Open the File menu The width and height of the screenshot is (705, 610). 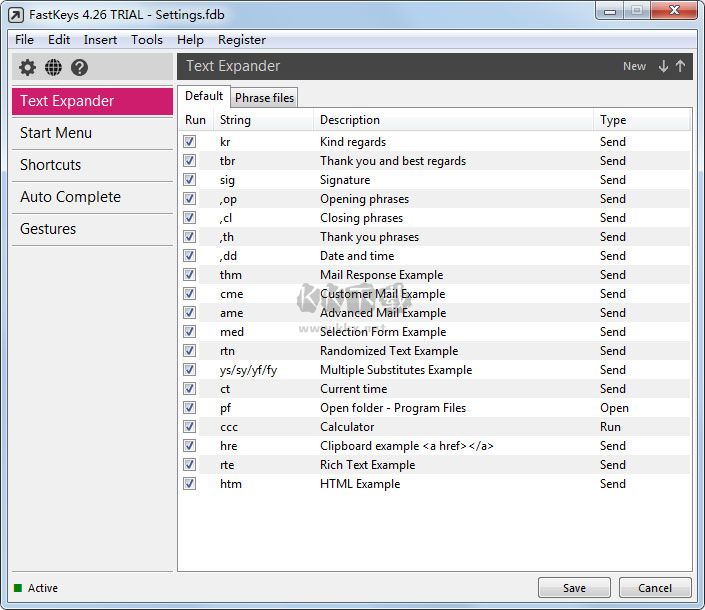(x=24, y=40)
